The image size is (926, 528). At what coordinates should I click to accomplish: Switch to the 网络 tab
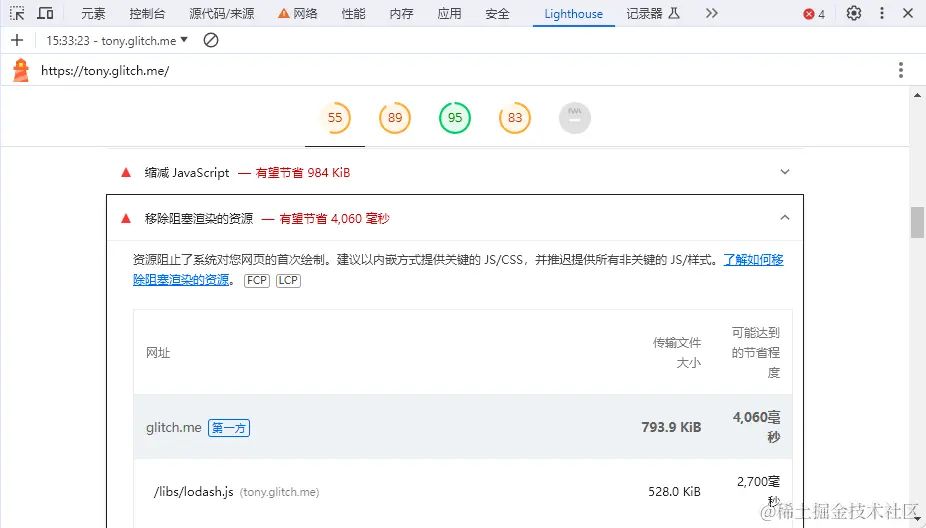click(298, 14)
